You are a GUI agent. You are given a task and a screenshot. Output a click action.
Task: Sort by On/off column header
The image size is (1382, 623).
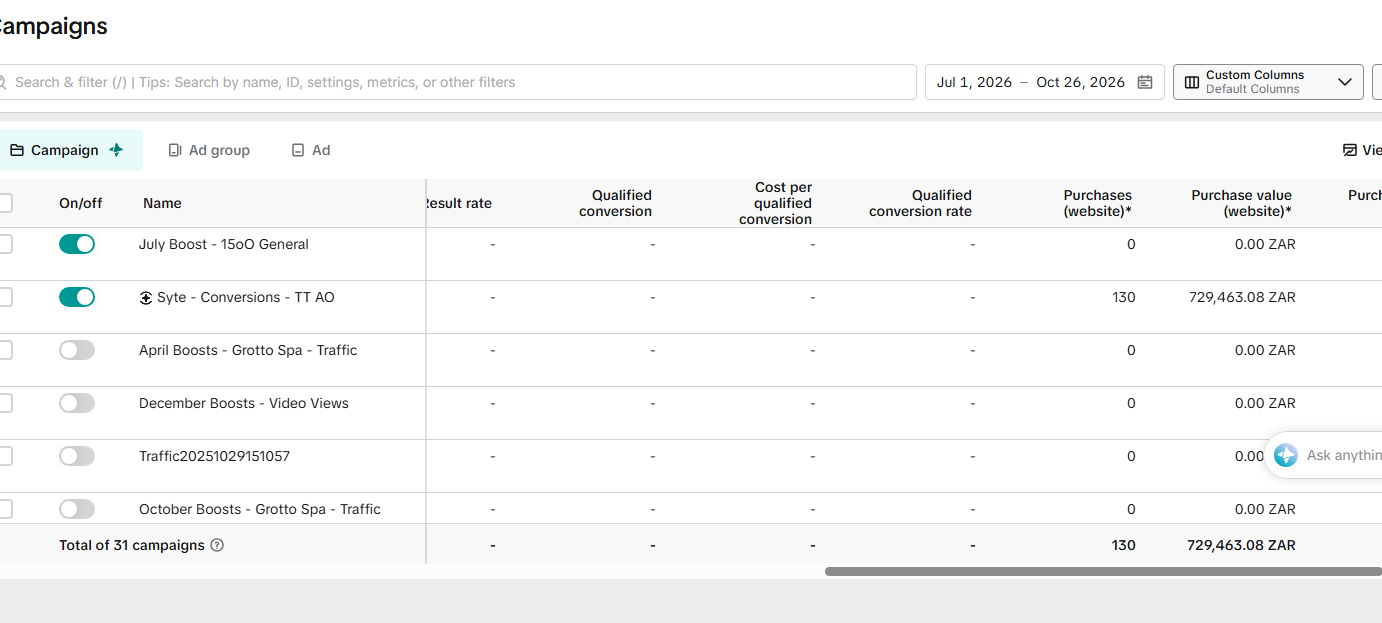80,203
